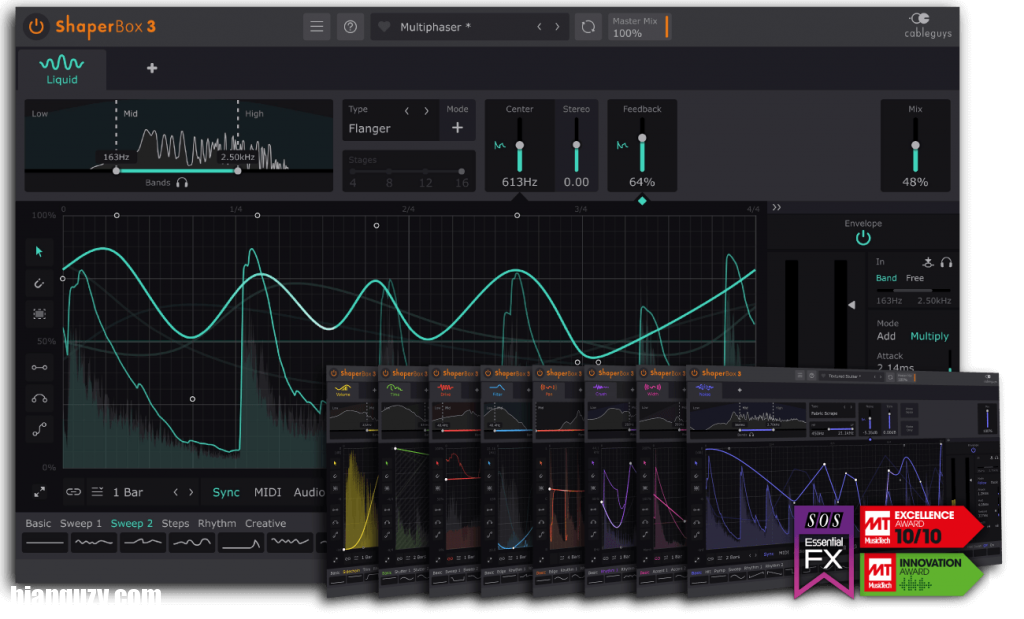
Task: Collapse the Envelope panel with double chevron
Action: 776,208
